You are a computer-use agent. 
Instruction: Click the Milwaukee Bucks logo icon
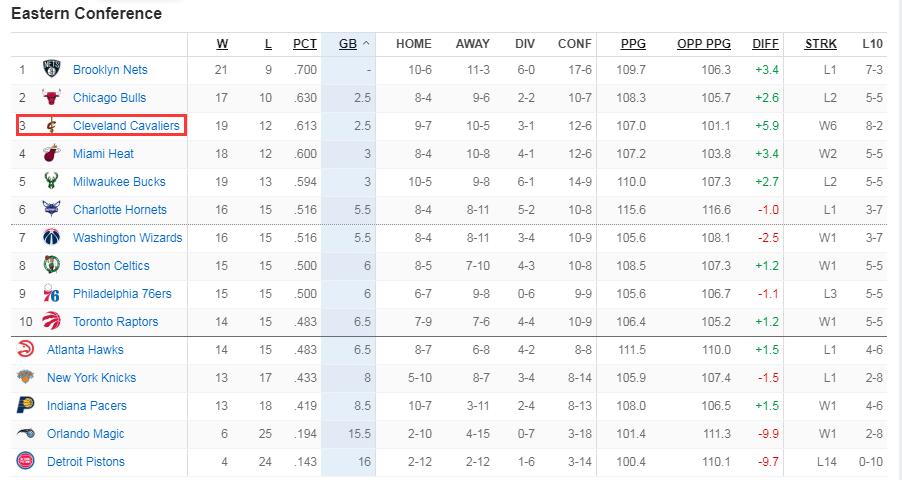tap(52, 182)
